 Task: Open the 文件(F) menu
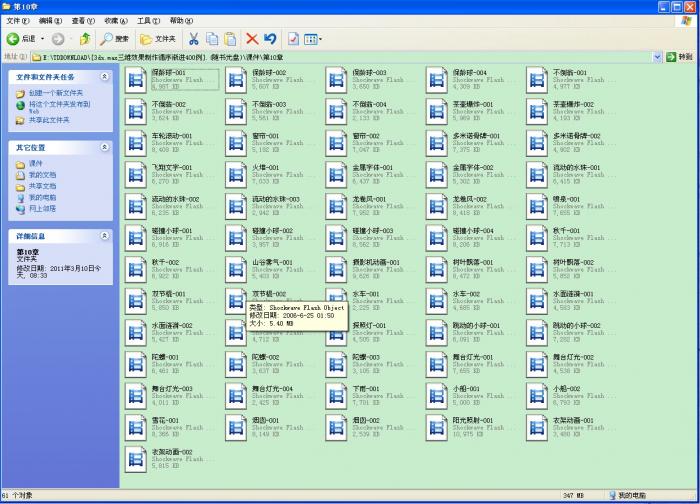(x=18, y=21)
